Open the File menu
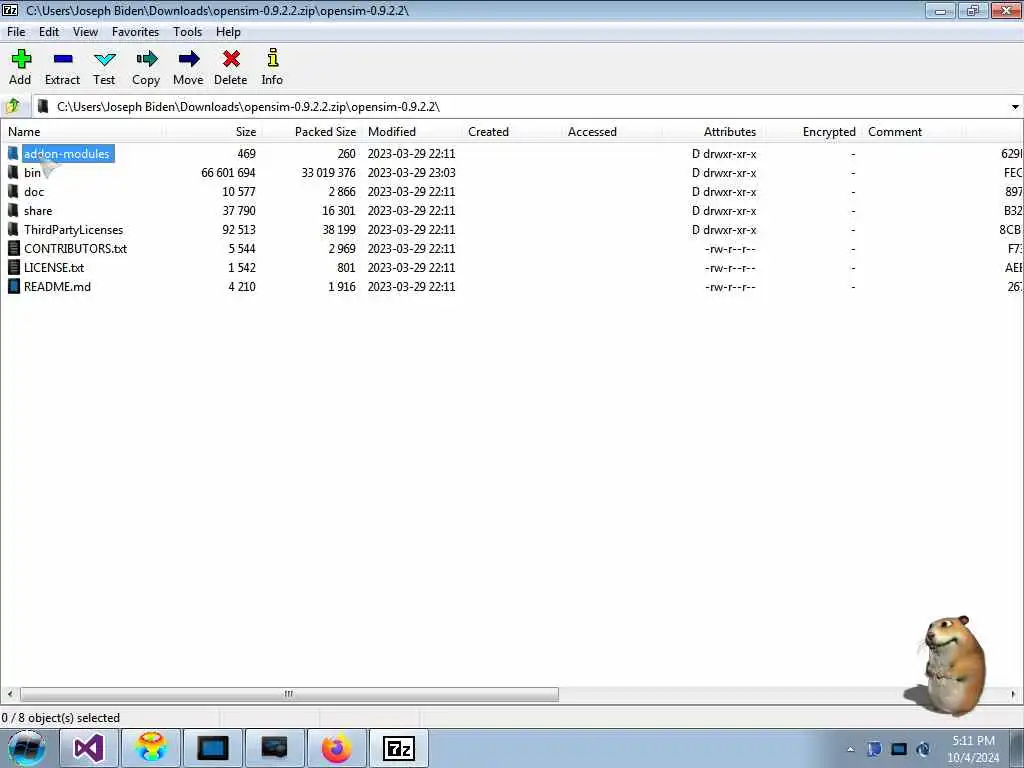 (x=16, y=31)
